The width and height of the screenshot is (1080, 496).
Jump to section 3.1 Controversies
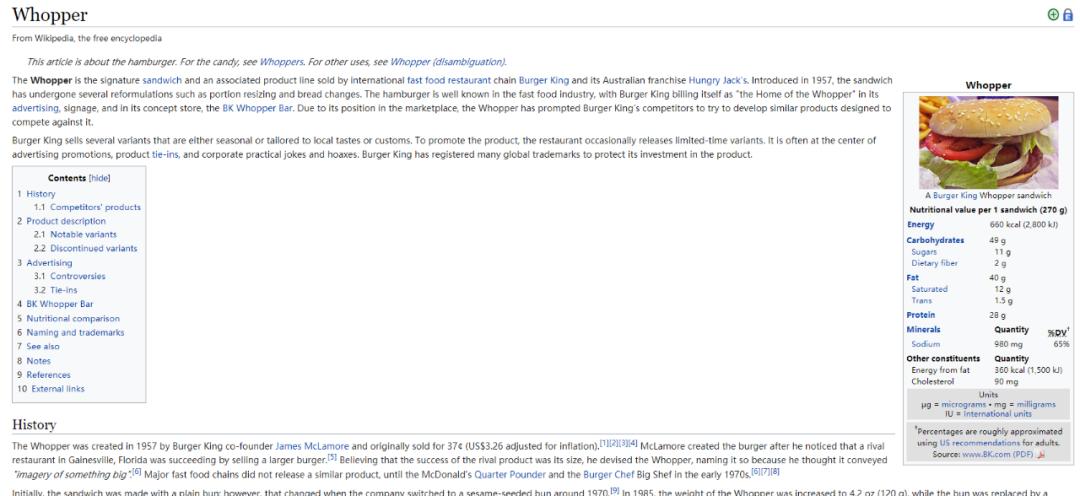pyautogui.click(x=78, y=276)
